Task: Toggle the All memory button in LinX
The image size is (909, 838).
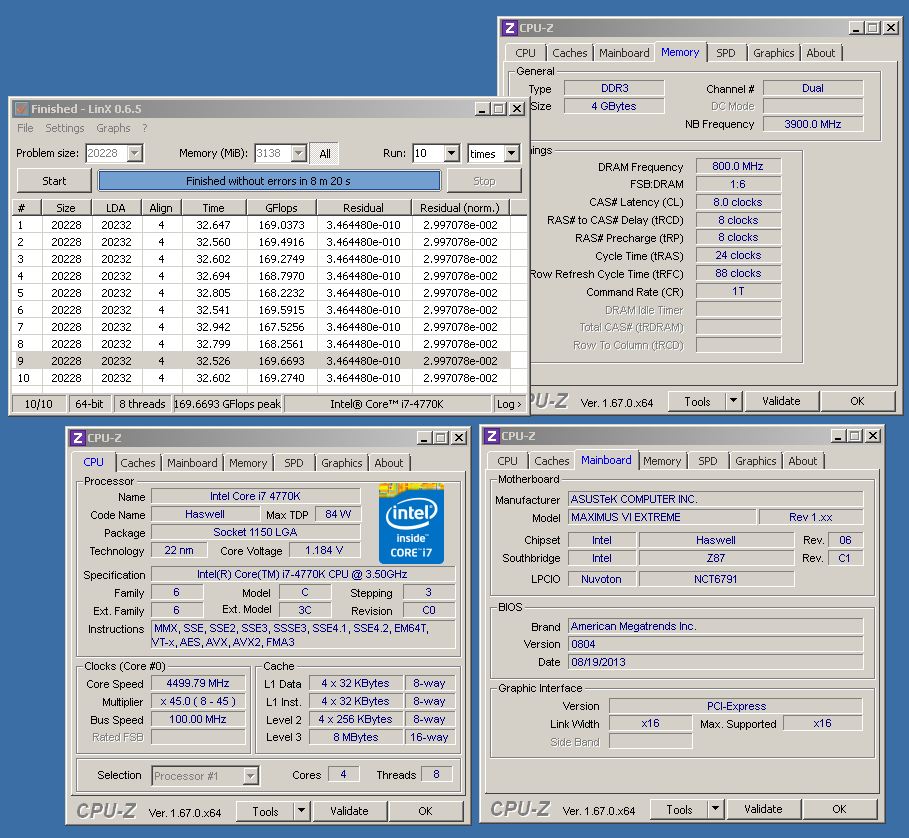Action: tap(324, 154)
